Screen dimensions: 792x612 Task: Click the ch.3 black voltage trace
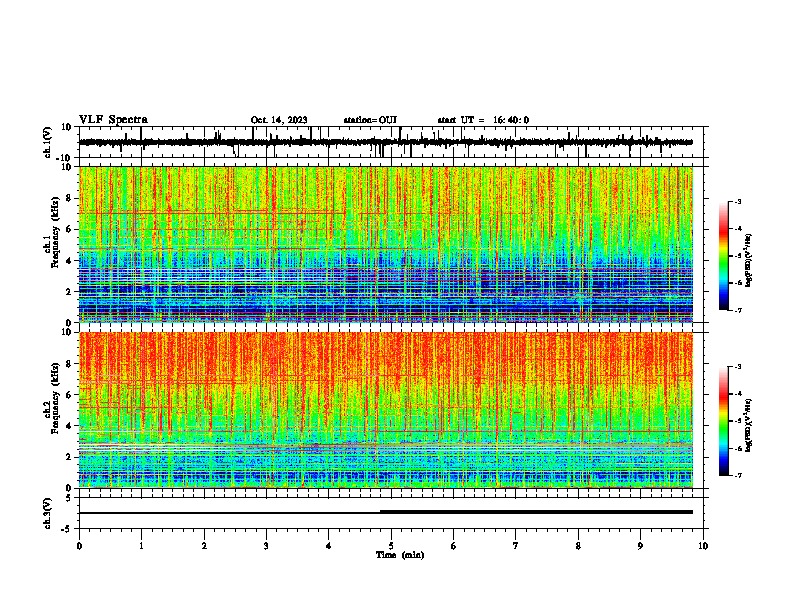click(x=385, y=512)
